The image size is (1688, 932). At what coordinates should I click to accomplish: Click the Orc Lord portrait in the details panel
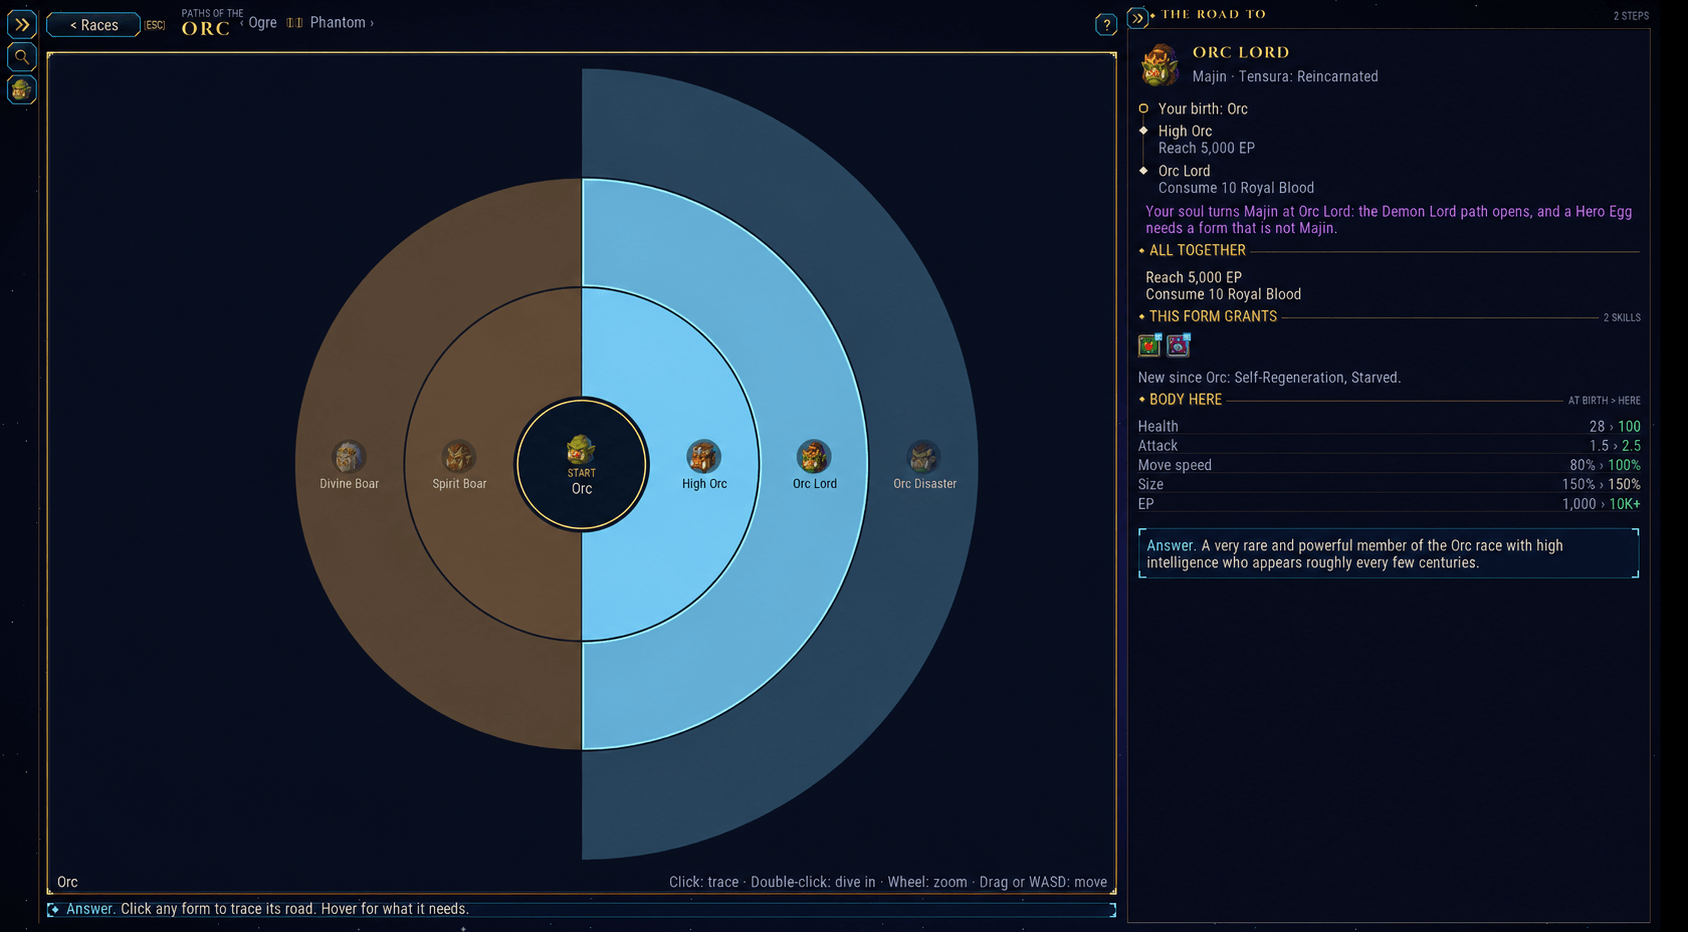click(1160, 65)
